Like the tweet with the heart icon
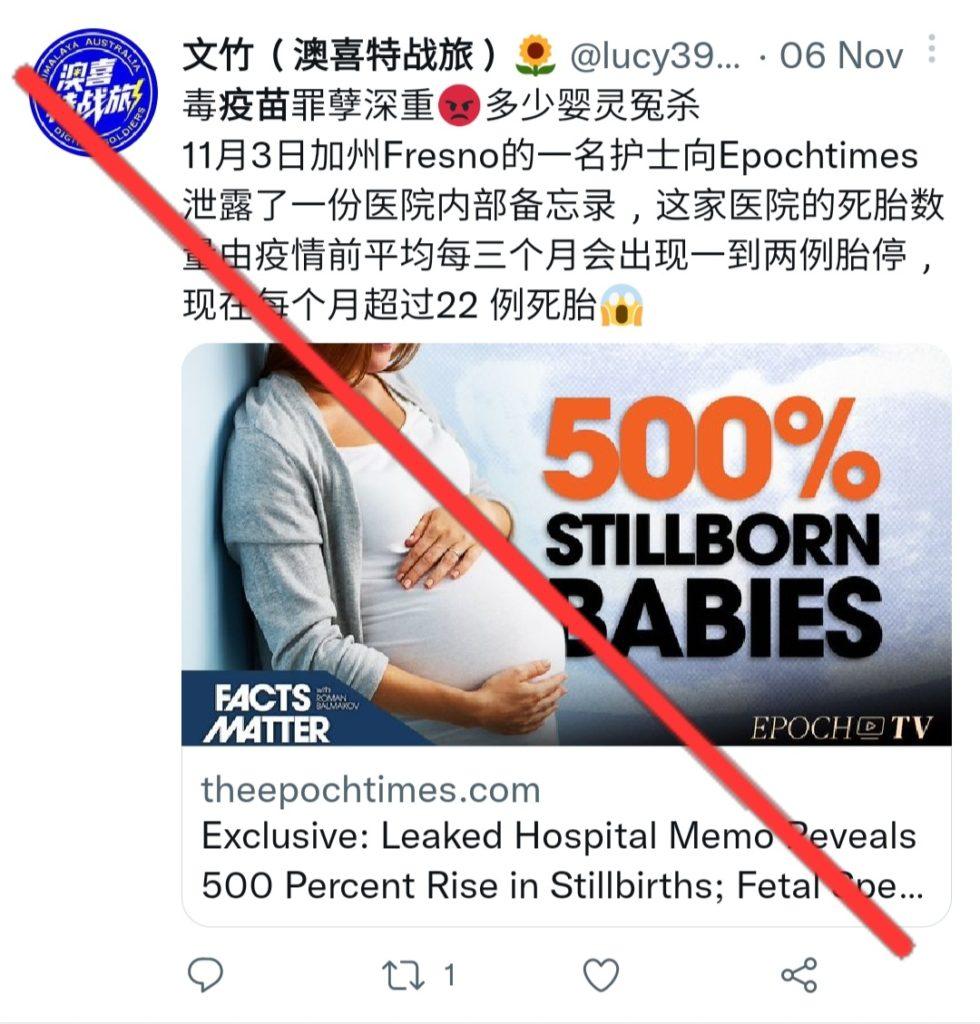 pyautogui.click(x=601, y=976)
